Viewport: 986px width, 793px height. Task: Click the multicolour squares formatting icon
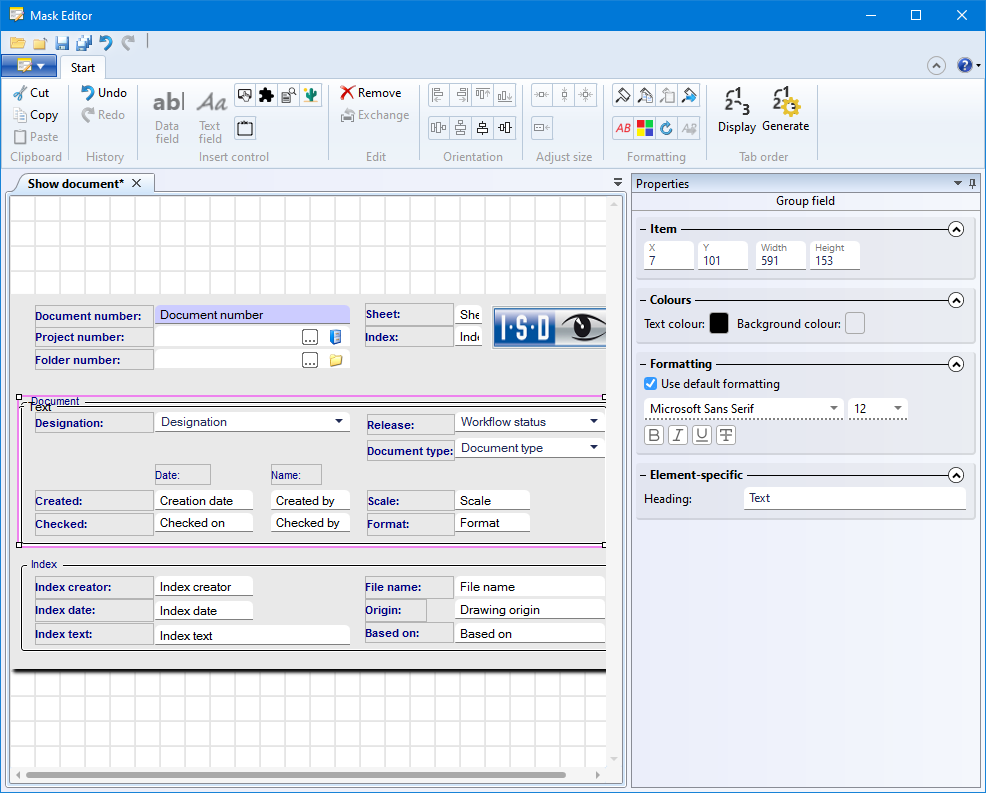tap(645, 128)
